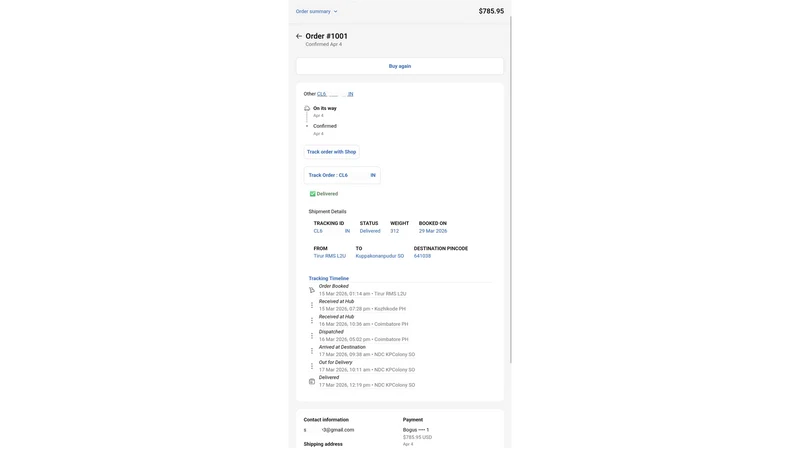Select the Dispatched timeline entry
The width and height of the screenshot is (800, 450).
[363, 335]
